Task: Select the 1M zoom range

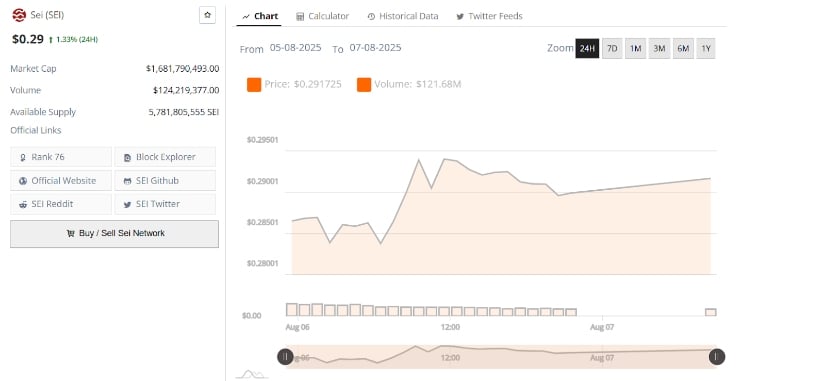Action: (x=636, y=48)
